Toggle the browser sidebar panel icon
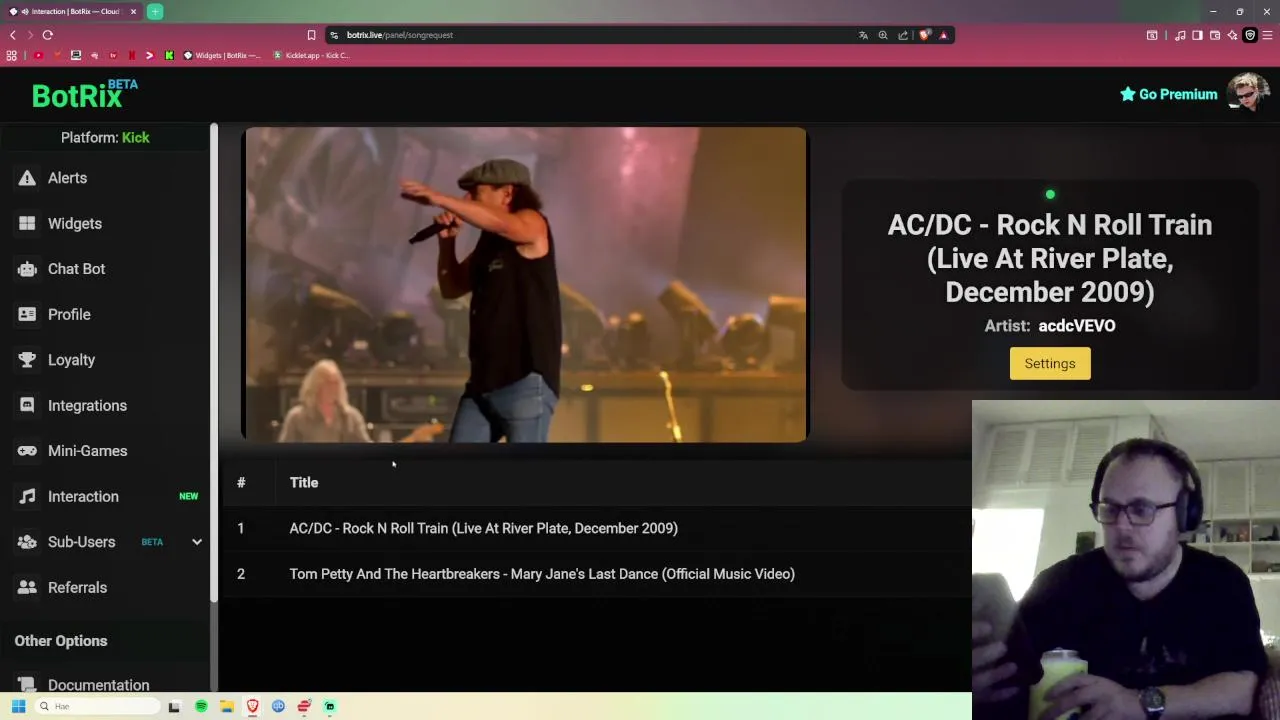The height and width of the screenshot is (720, 1280). pos(1198,35)
